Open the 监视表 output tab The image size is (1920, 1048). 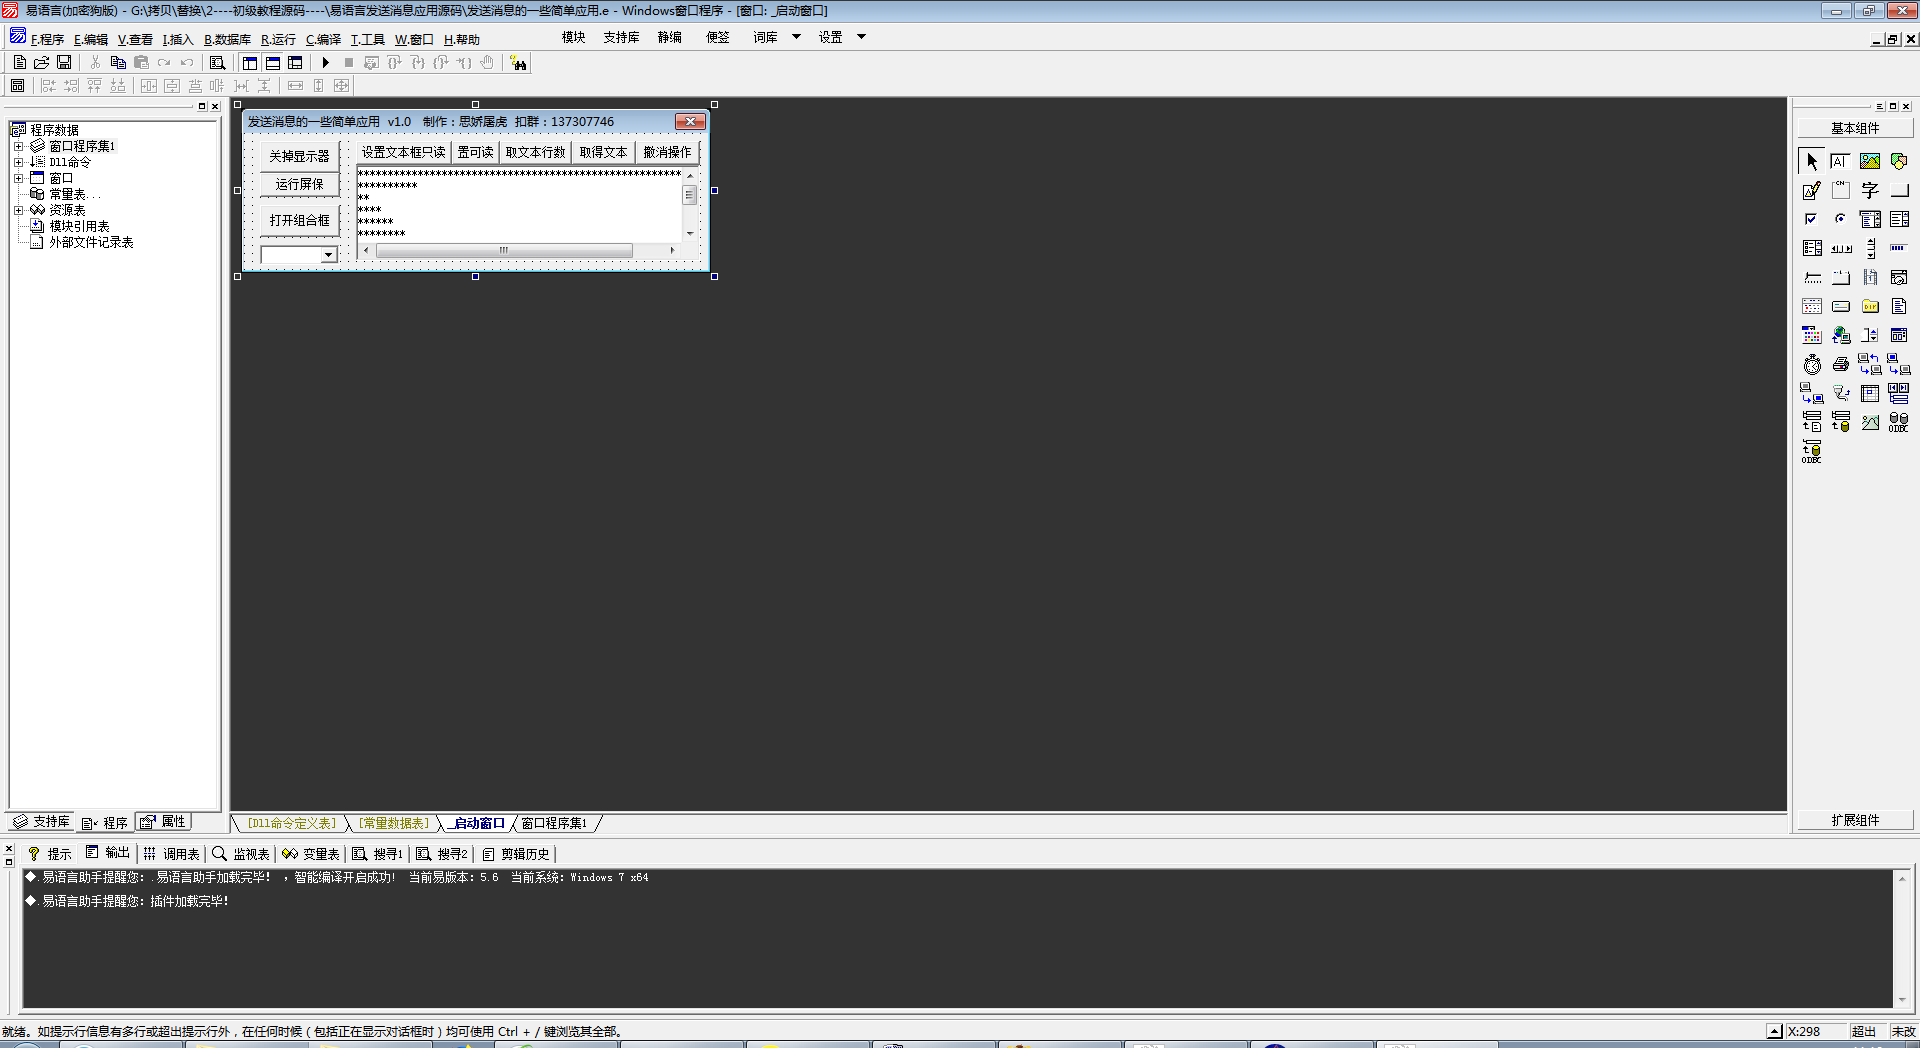point(241,854)
